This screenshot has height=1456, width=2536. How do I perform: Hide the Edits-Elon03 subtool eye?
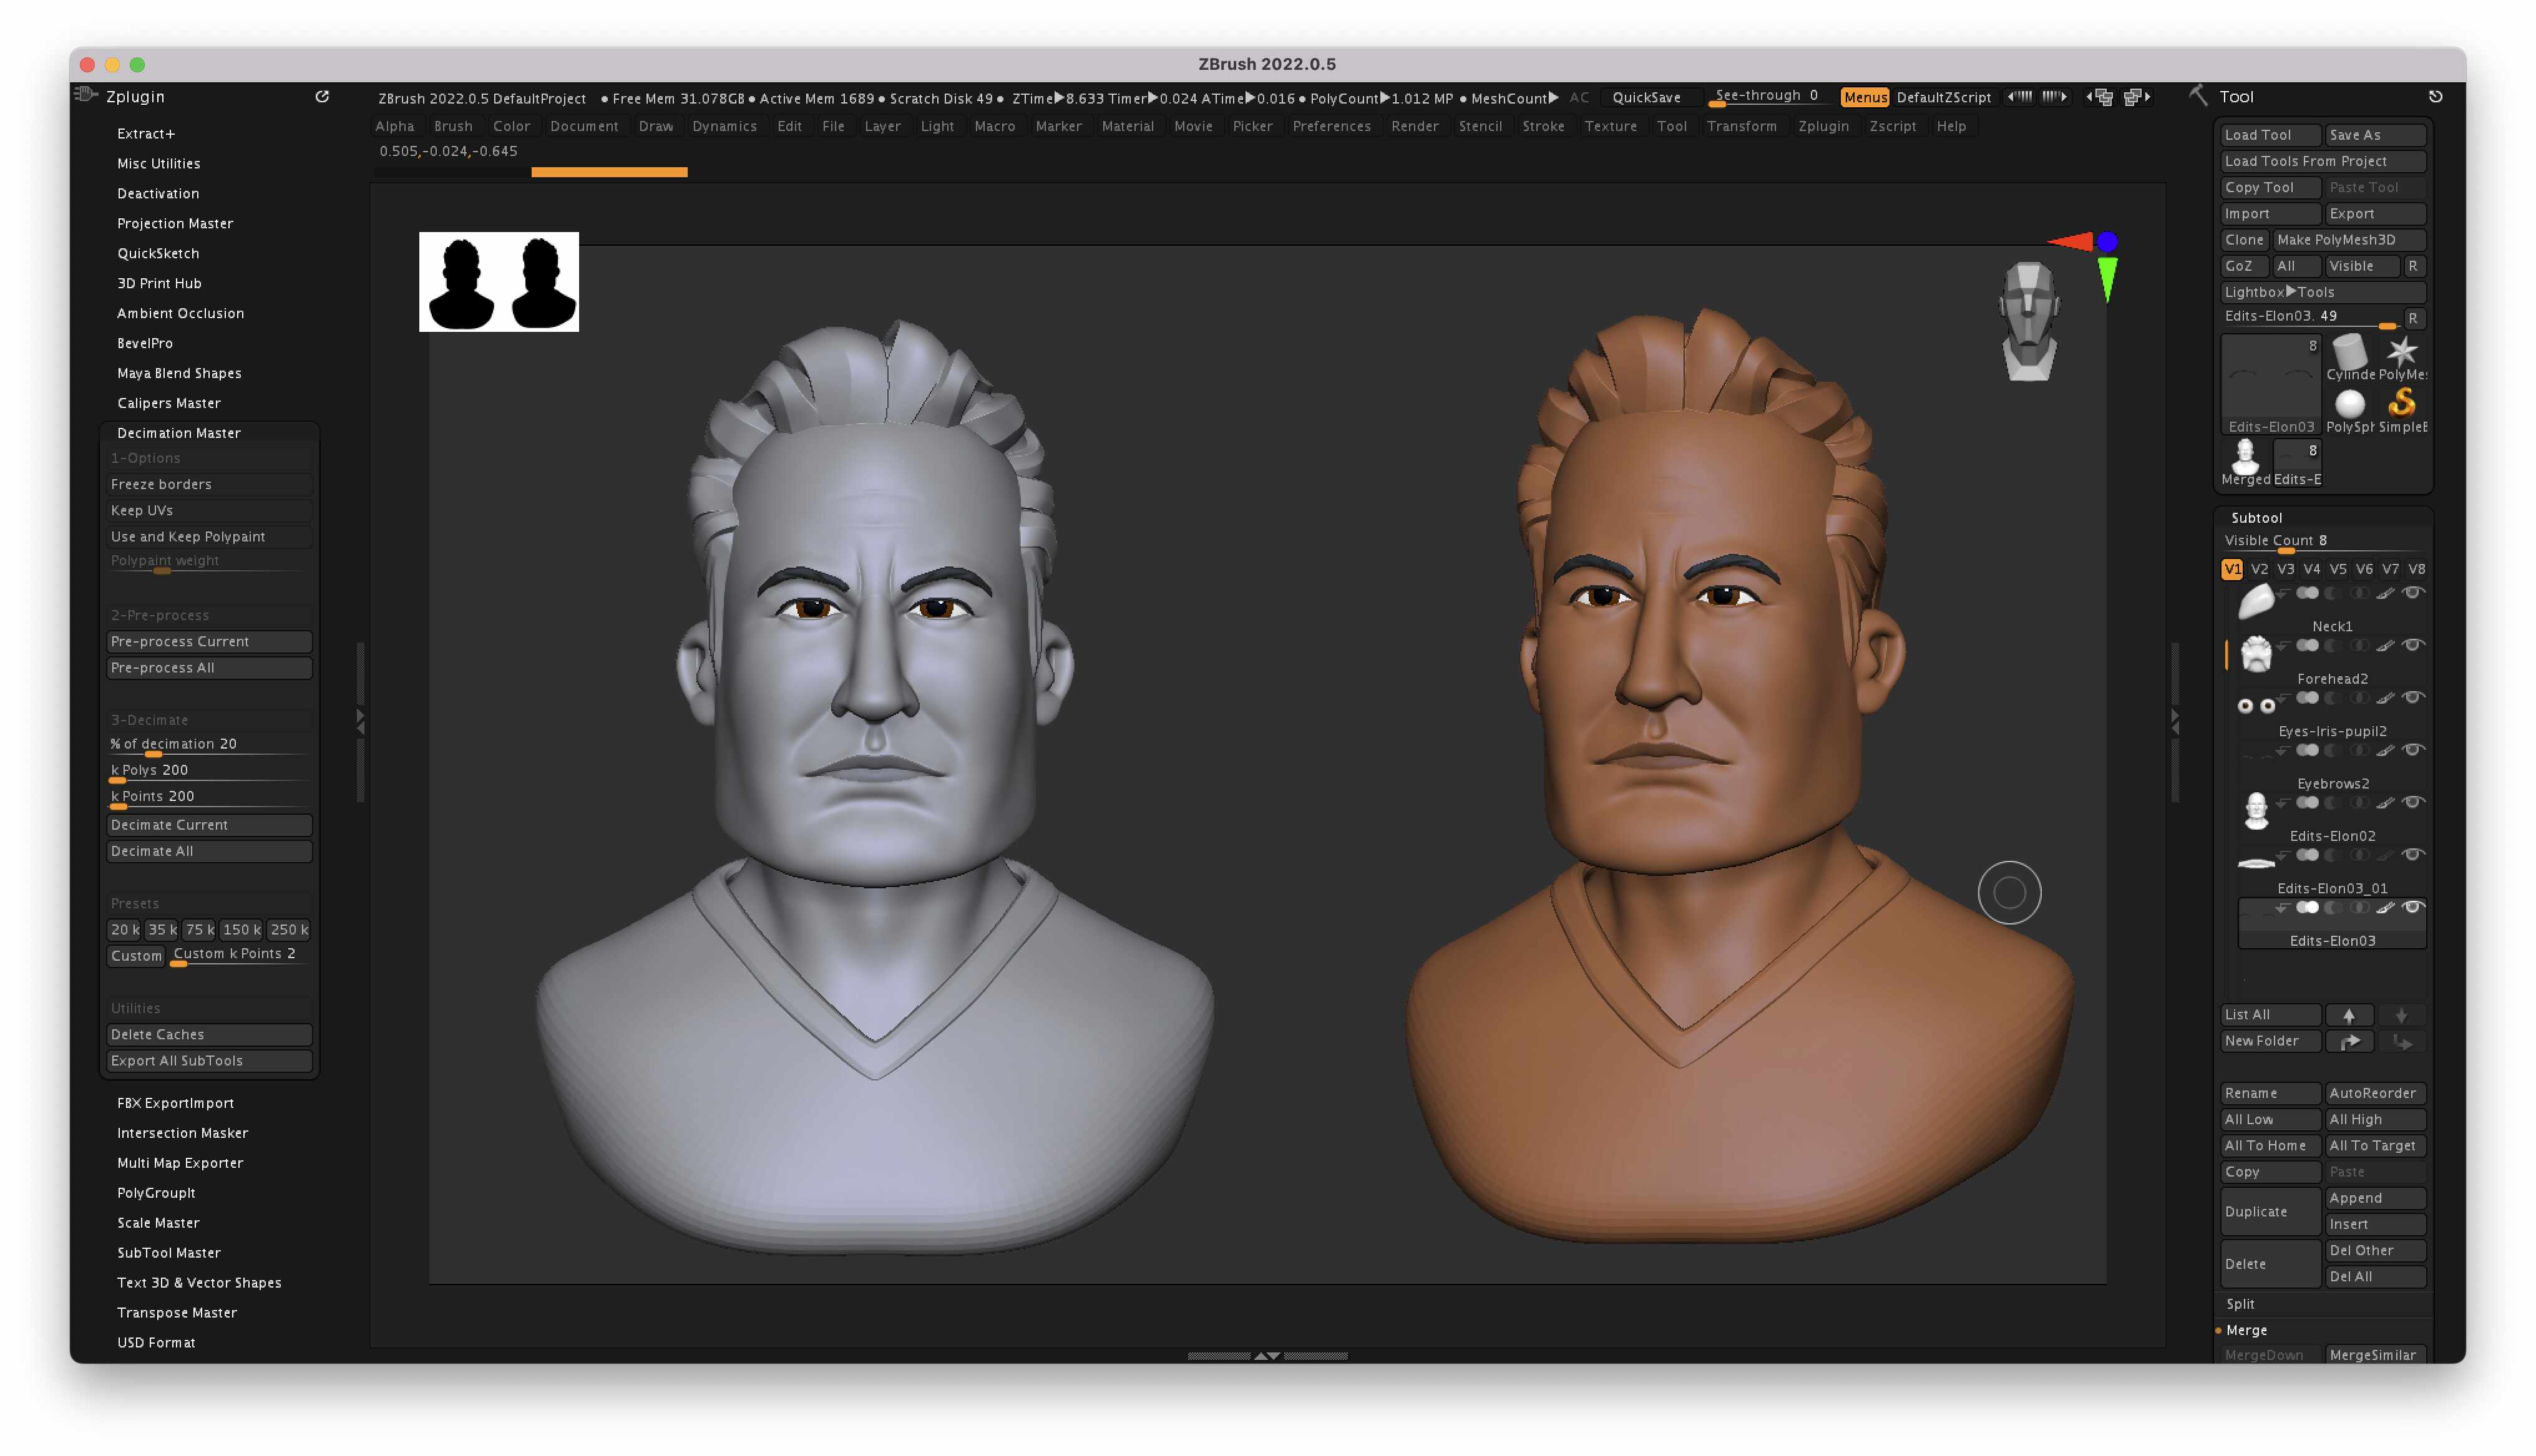coord(2412,907)
